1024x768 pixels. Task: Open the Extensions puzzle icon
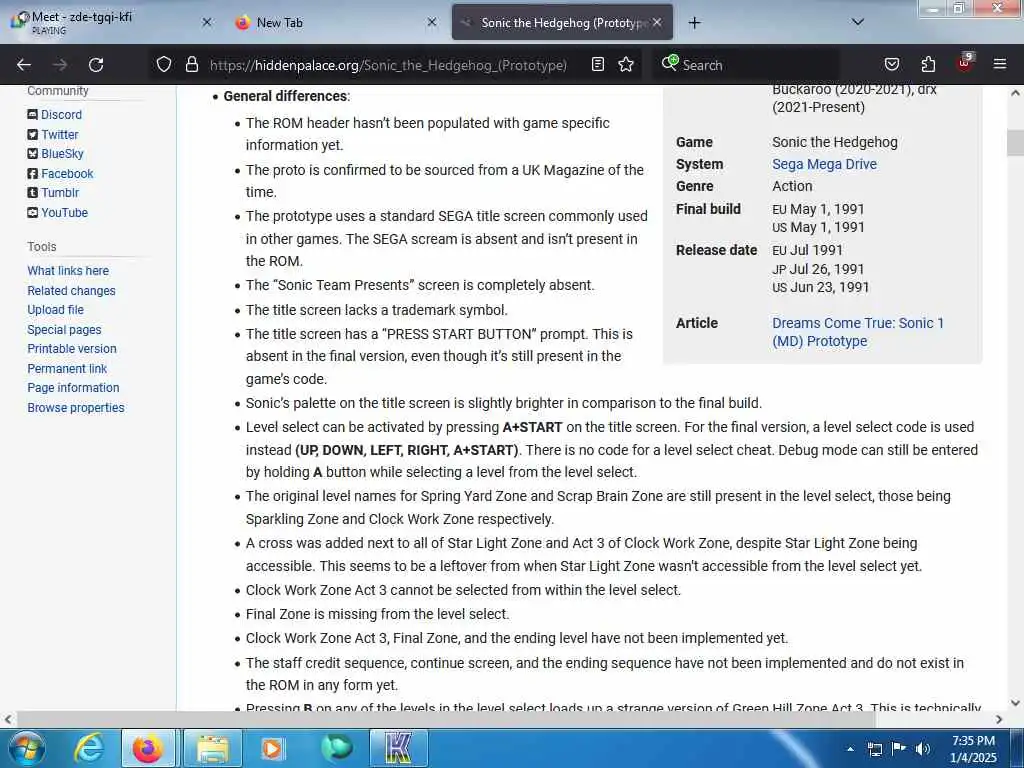(928, 64)
